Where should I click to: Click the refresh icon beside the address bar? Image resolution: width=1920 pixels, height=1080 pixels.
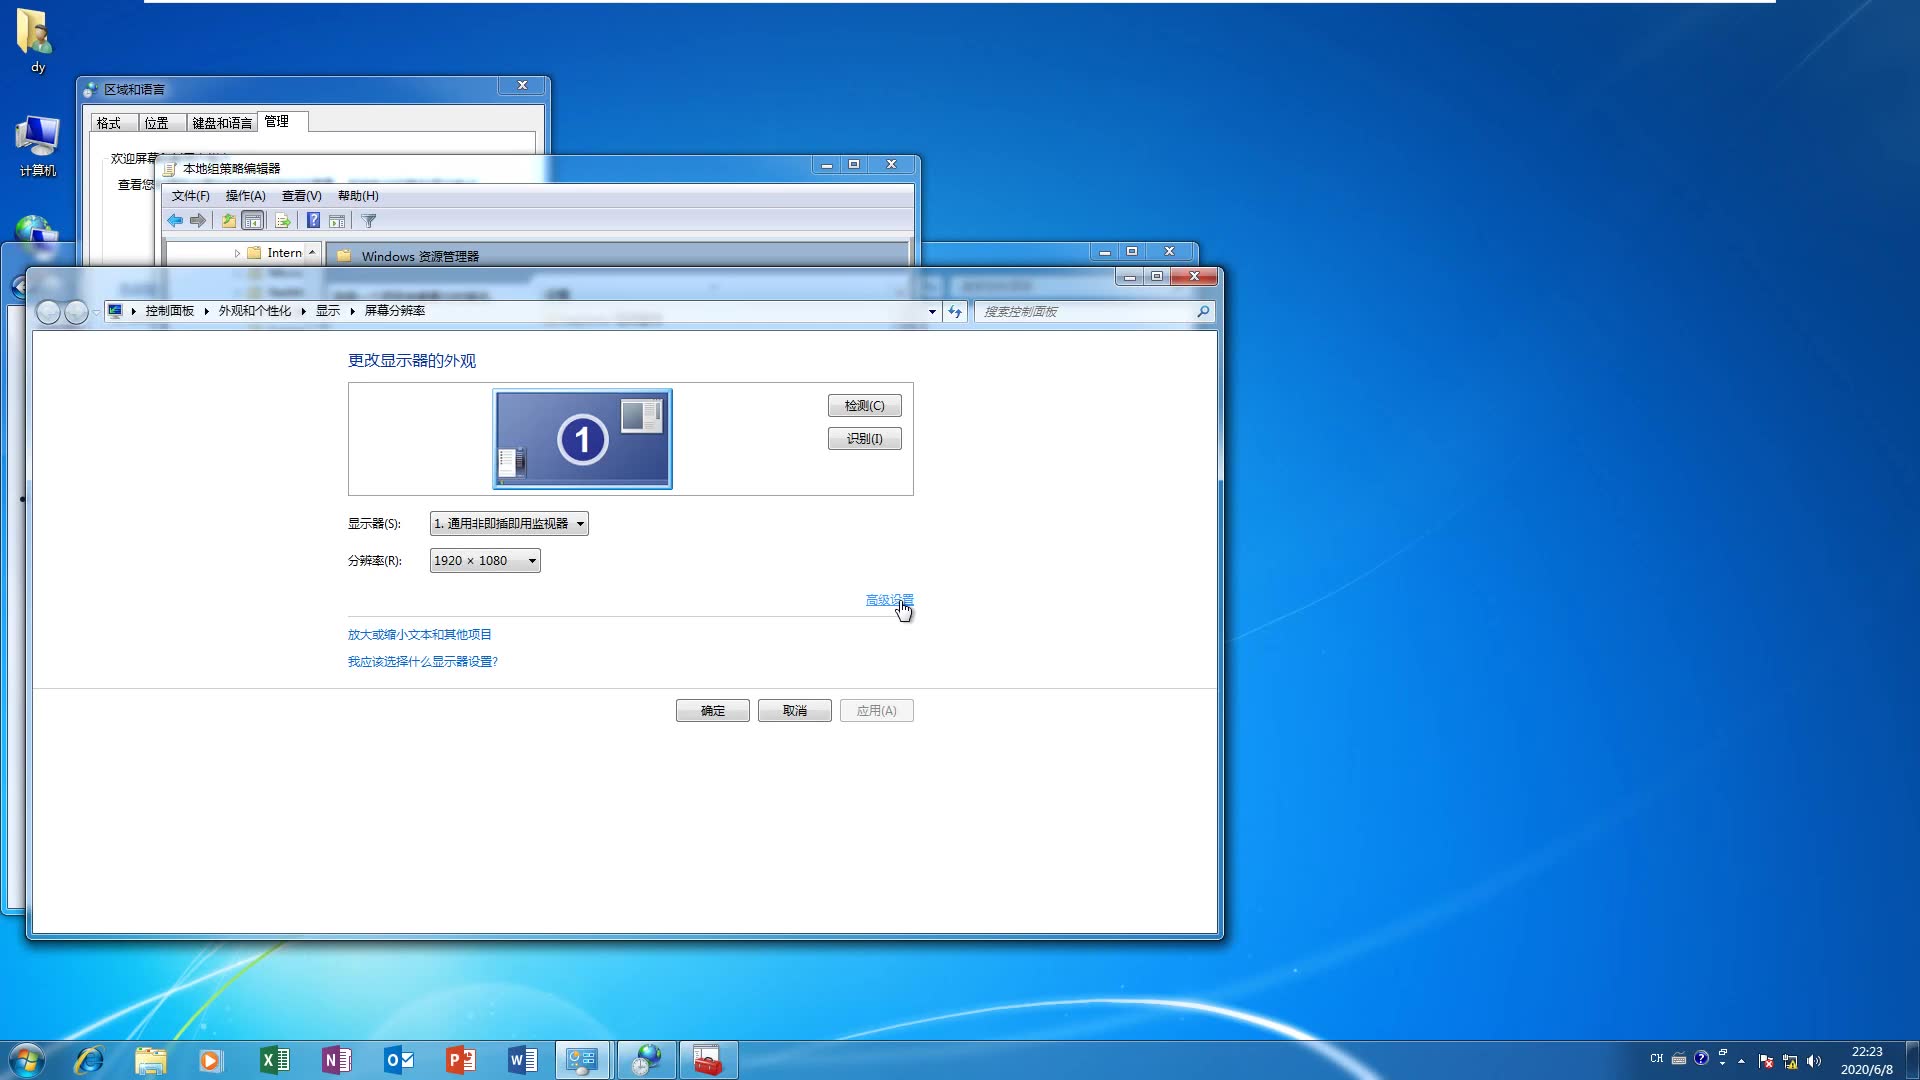(955, 312)
